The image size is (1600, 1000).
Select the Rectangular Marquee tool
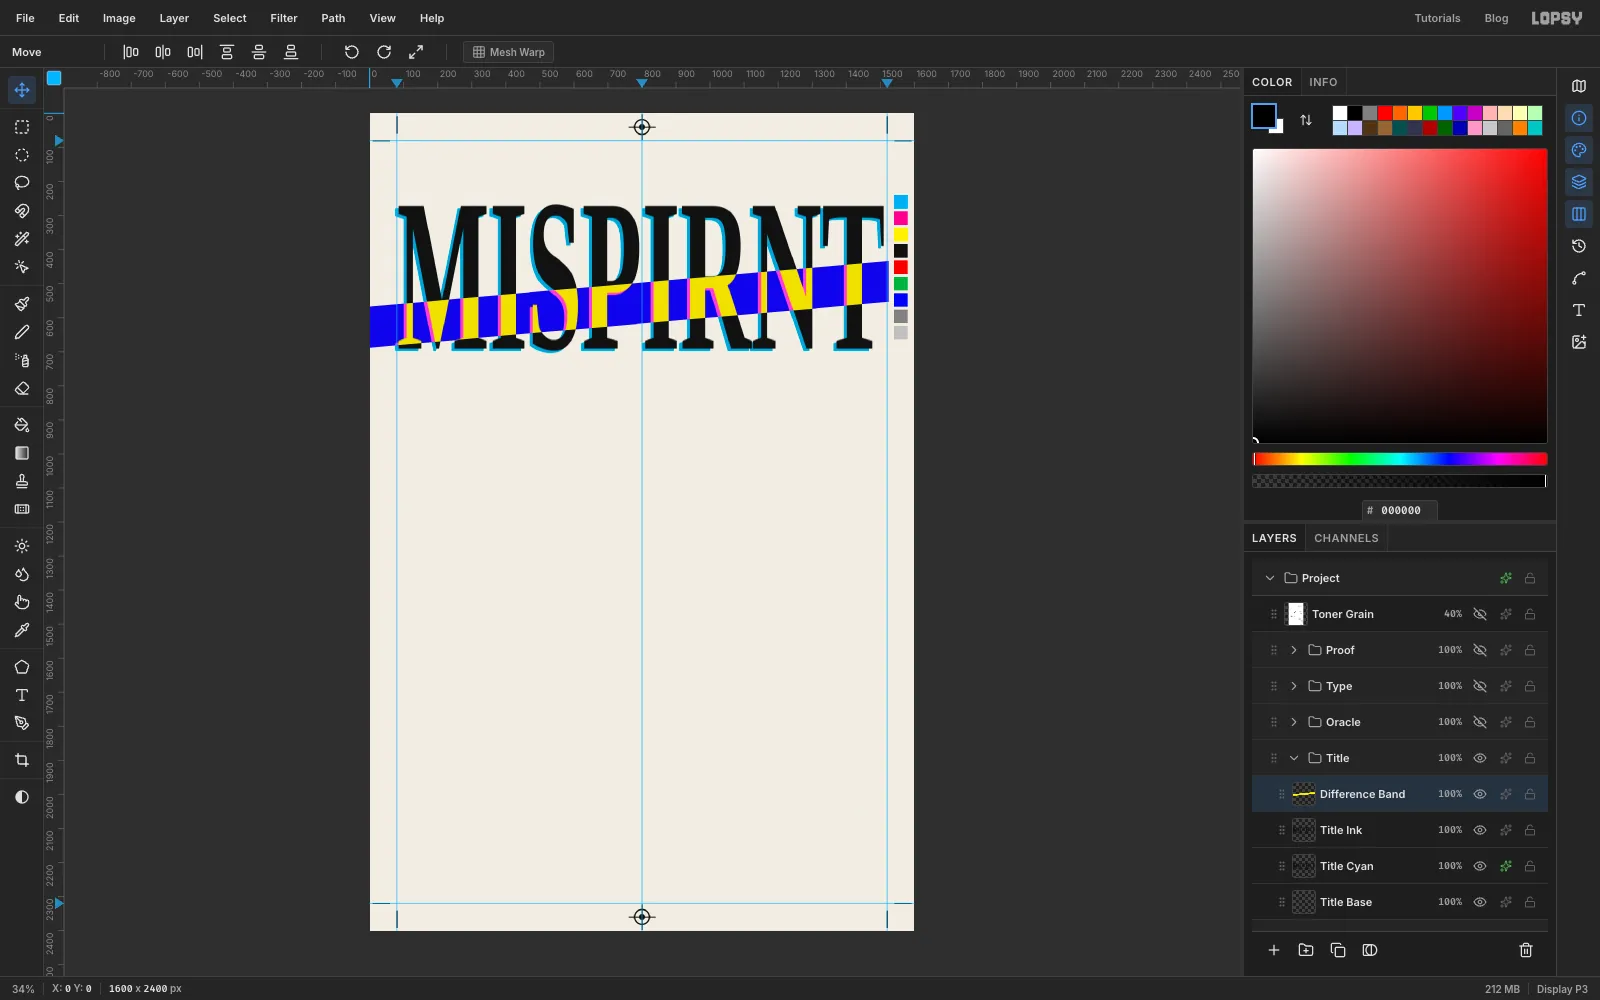[x=22, y=127]
